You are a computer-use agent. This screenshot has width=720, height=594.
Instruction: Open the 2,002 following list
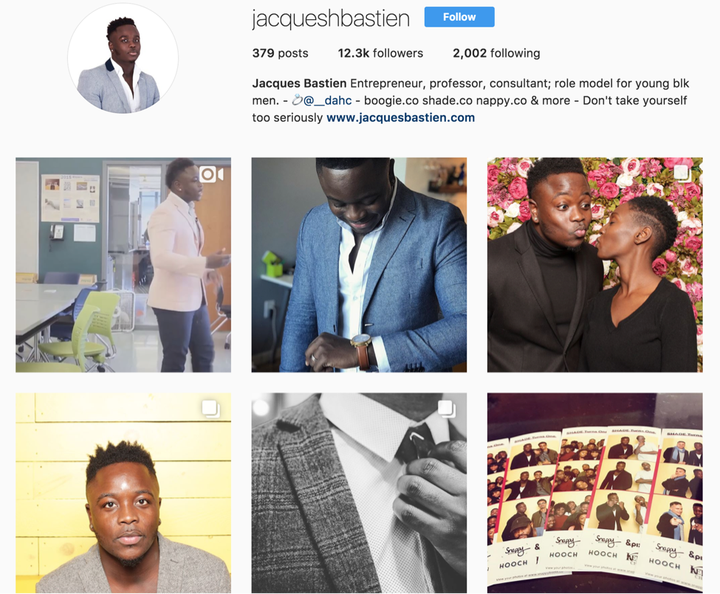click(x=496, y=53)
